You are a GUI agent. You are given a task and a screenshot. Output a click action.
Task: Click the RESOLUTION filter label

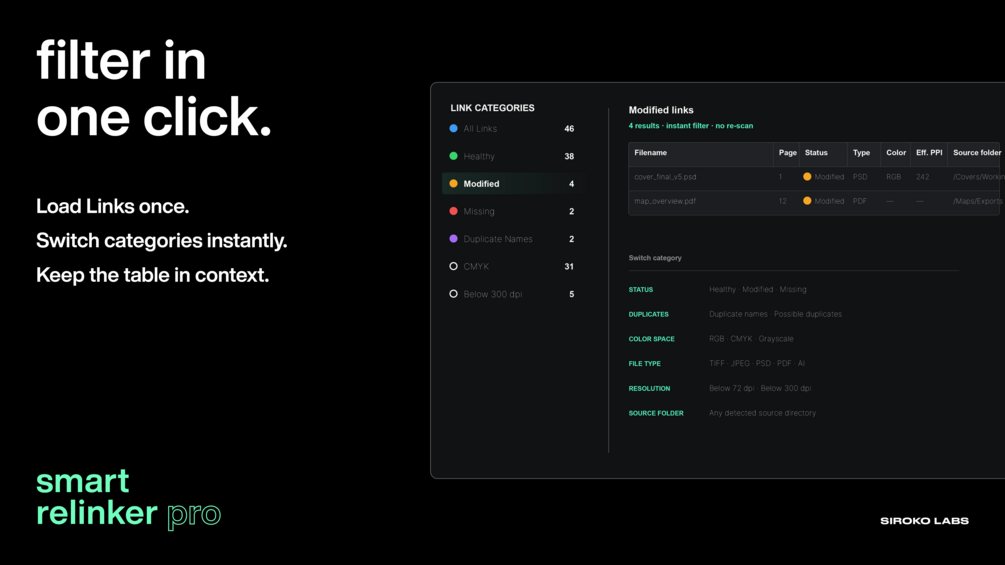point(649,389)
